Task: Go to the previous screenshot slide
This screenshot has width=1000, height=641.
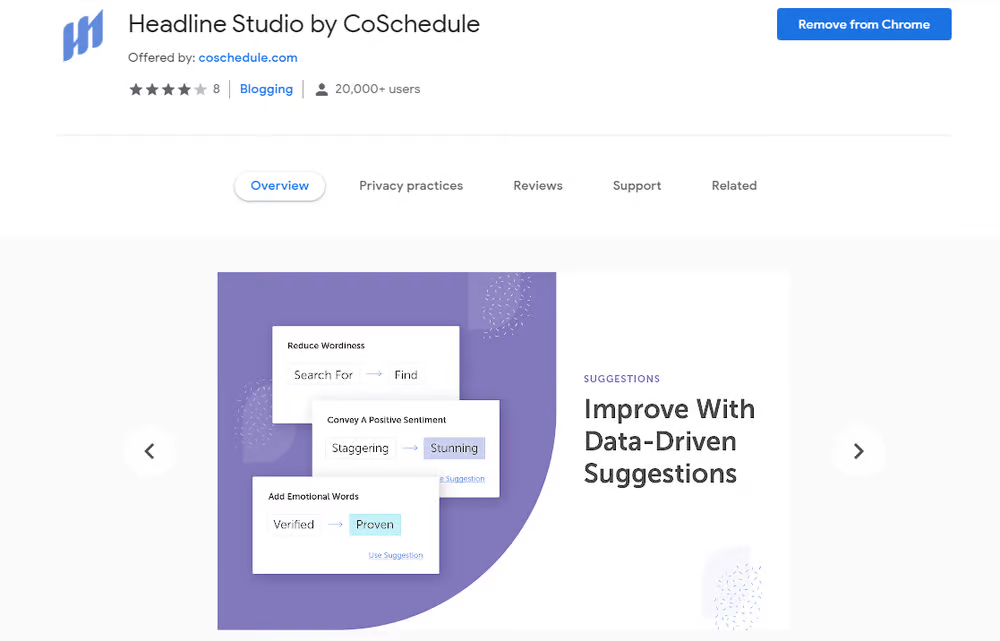Action: (150, 451)
